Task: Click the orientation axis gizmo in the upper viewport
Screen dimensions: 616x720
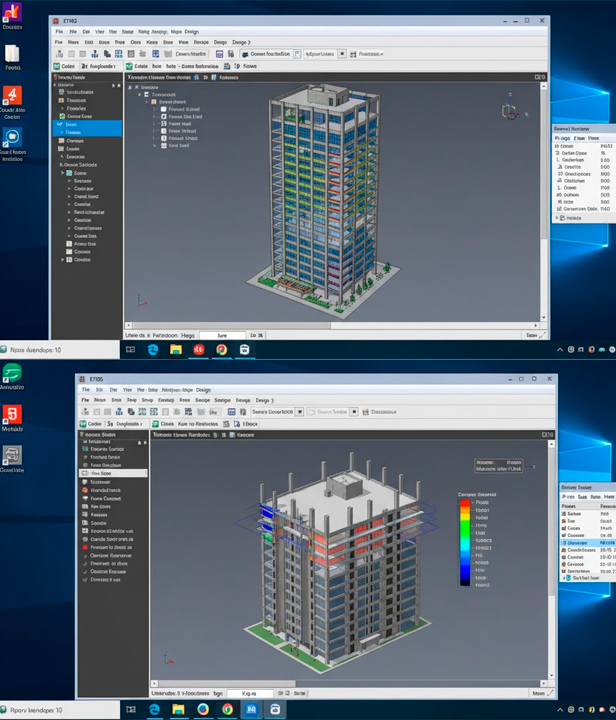Action: [508, 111]
